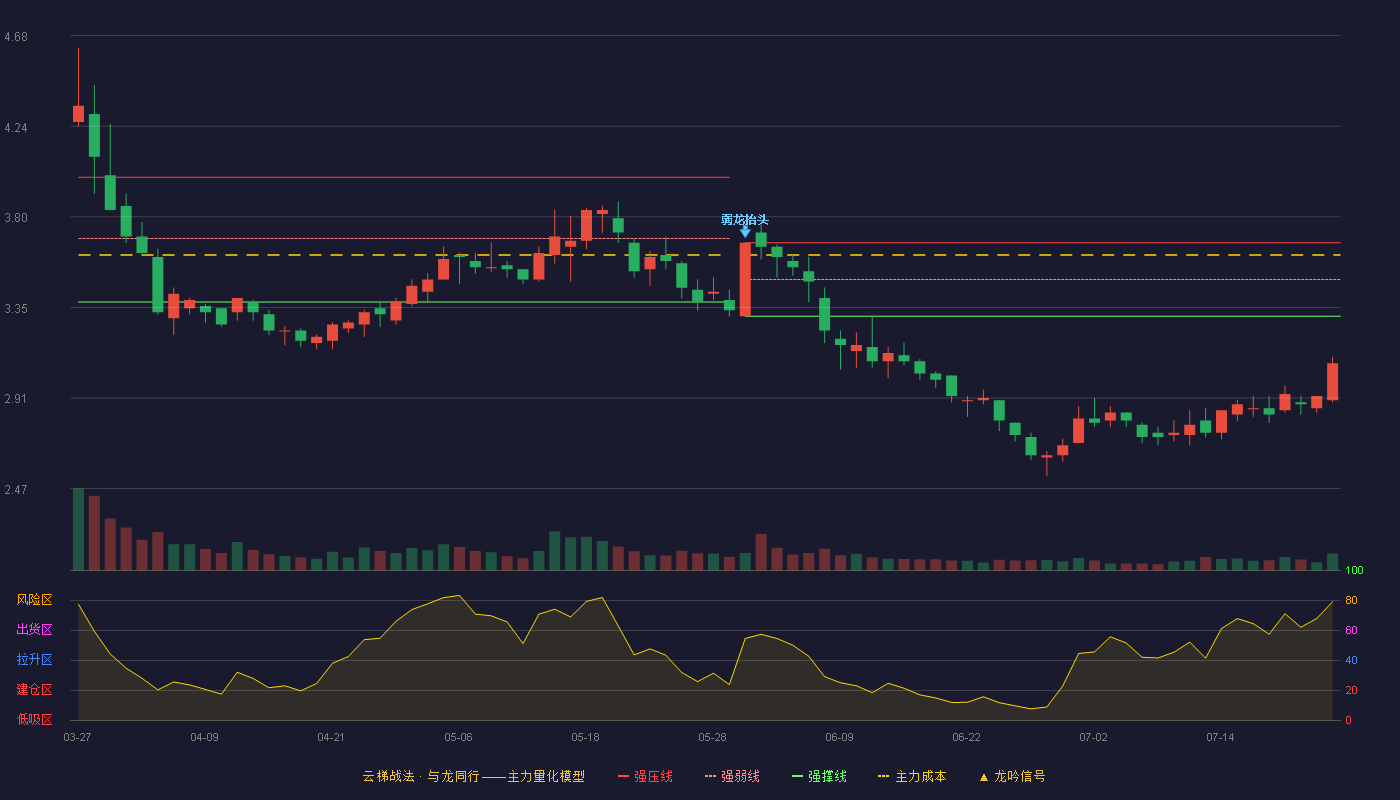Click the 弱龙抬头 annotation label
The height and width of the screenshot is (800, 1400).
point(745,219)
